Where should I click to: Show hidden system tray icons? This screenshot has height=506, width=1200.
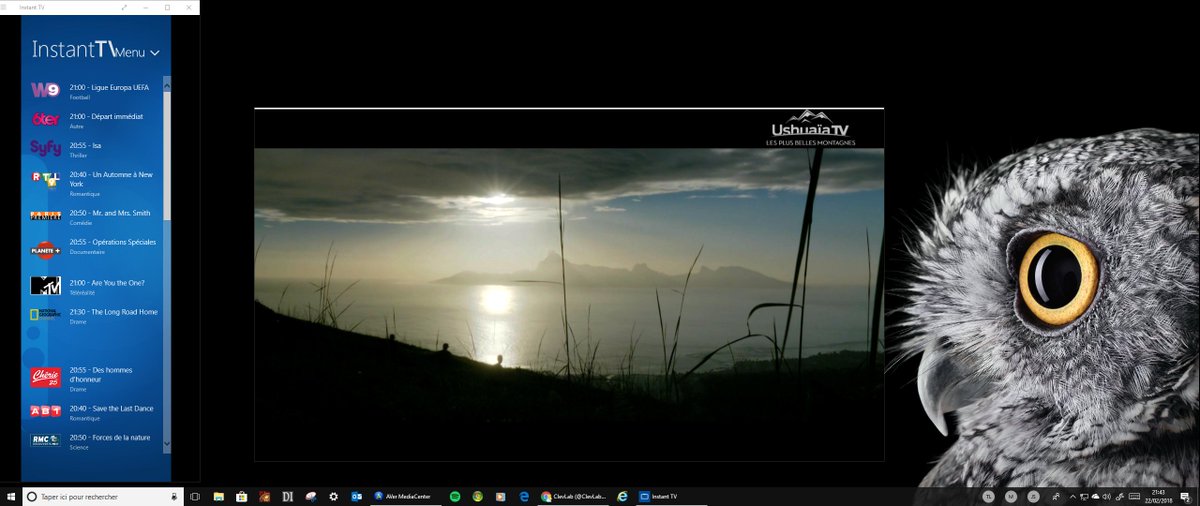(x=1073, y=496)
